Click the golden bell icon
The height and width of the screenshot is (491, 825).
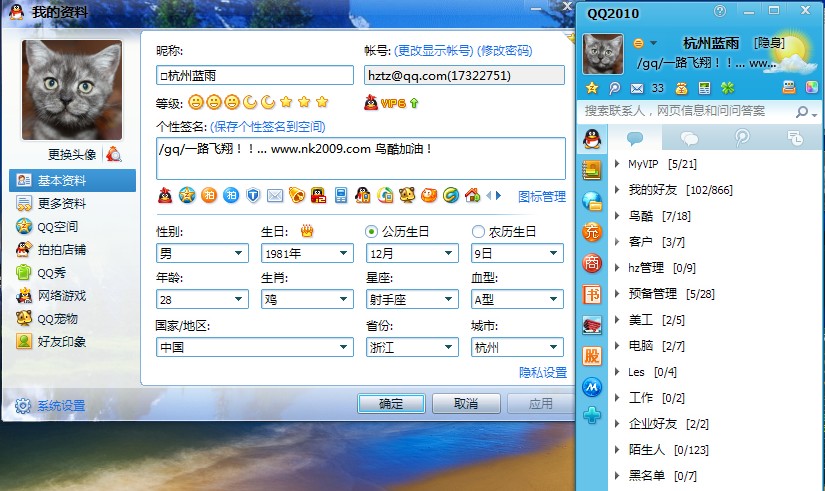tap(297, 195)
